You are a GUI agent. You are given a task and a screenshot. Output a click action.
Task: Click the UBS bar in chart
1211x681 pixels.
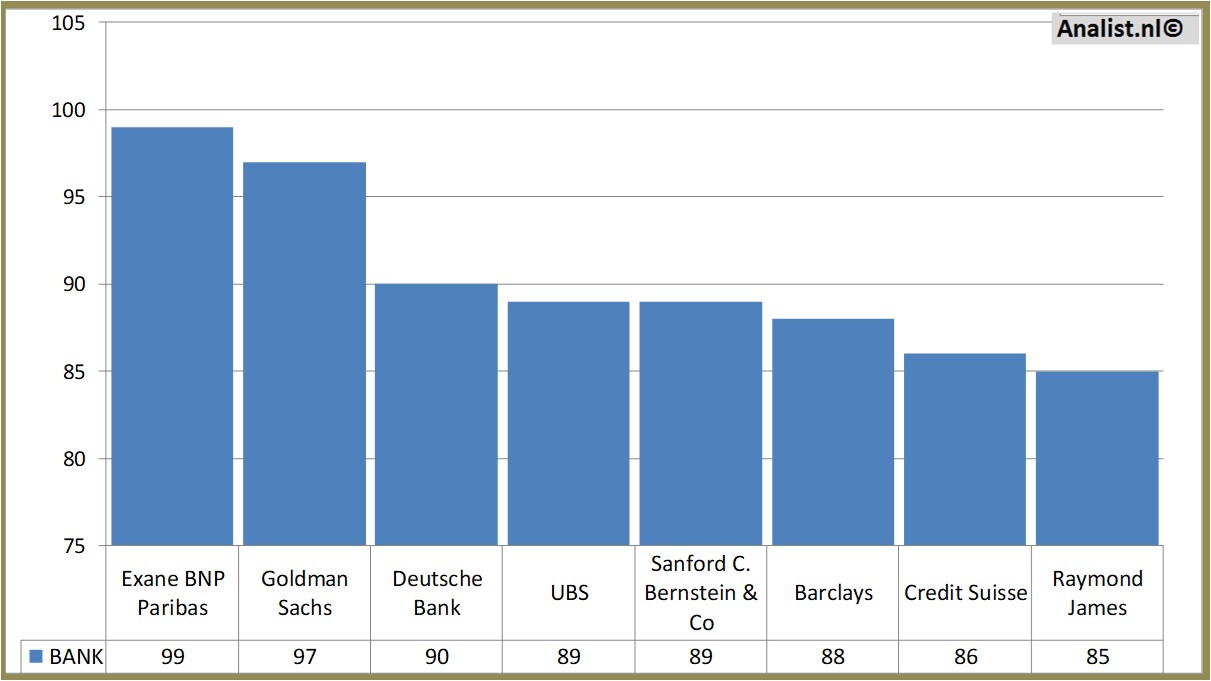(x=568, y=424)
